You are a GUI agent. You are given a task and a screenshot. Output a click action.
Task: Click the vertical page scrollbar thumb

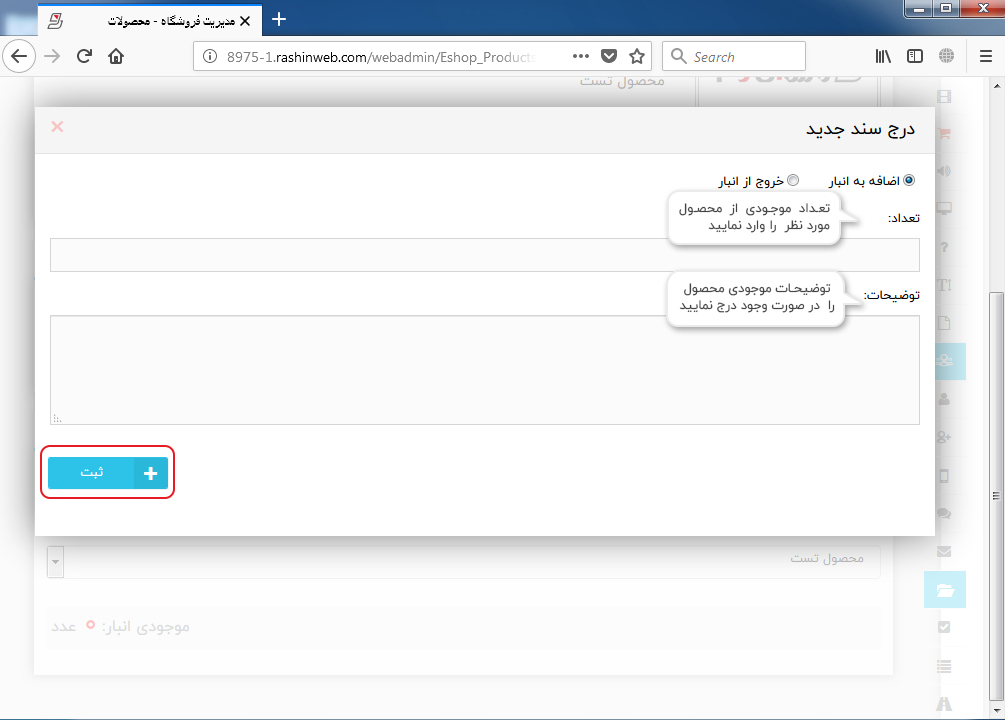(996, 496)
